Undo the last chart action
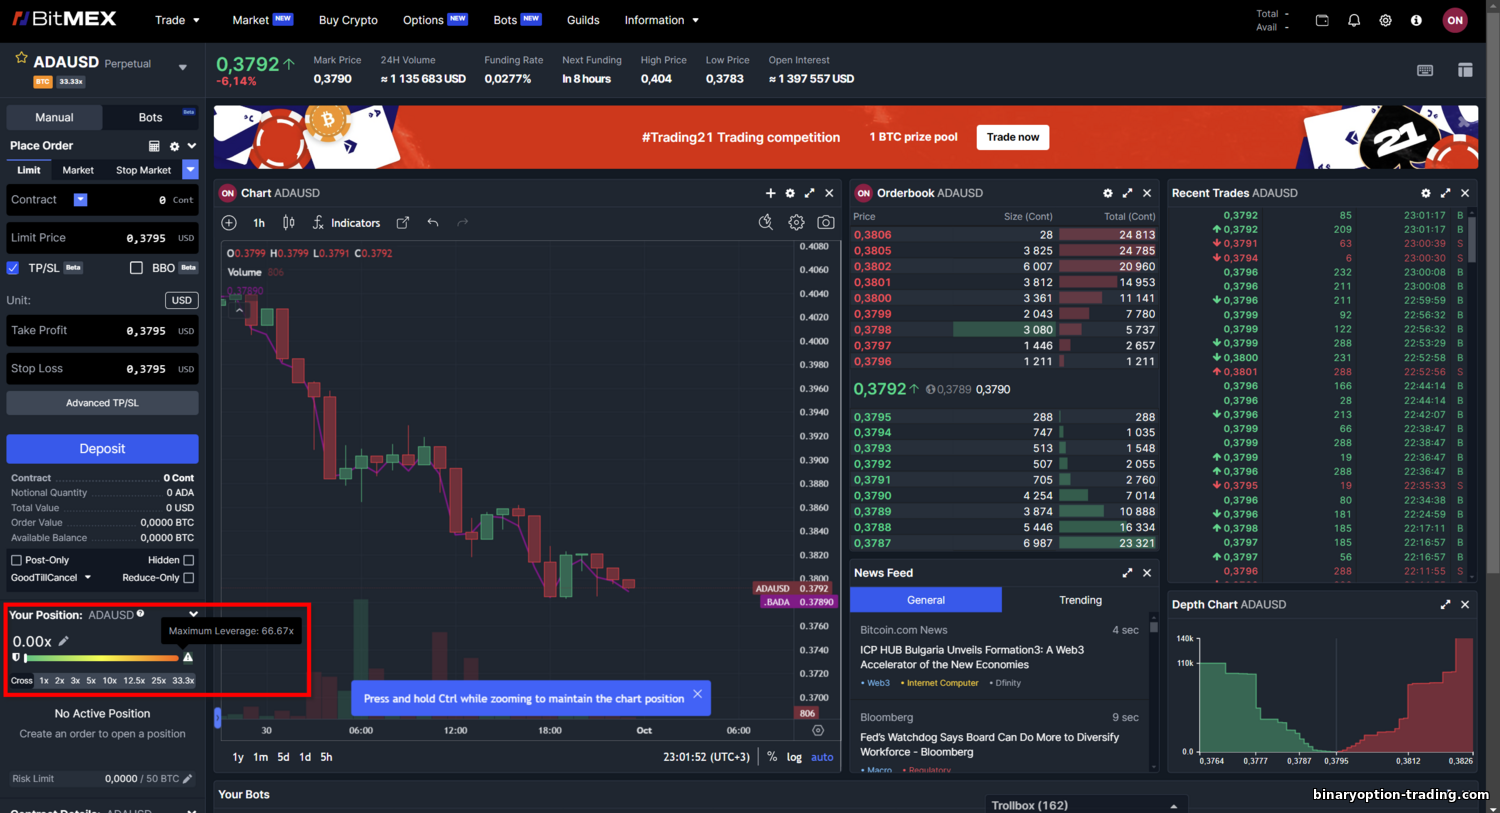 (x=433, y=223)
